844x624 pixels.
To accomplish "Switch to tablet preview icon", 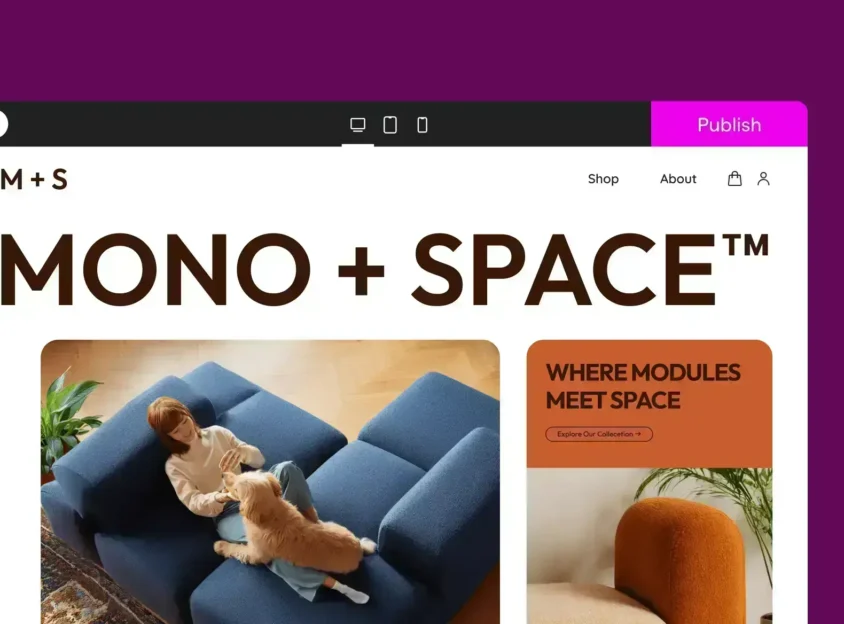I will tap(390, 125).
